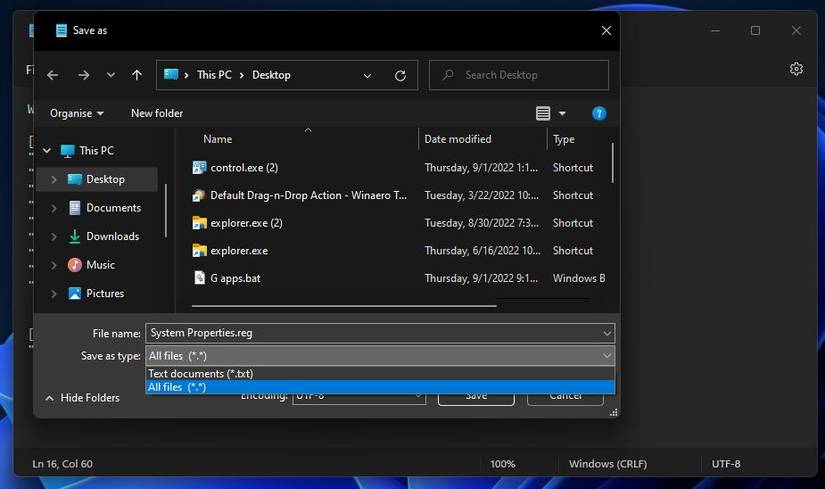Expand the Music tree node
Image resolution: width=825 pixels, height=489 pixels.
[54, 265]
